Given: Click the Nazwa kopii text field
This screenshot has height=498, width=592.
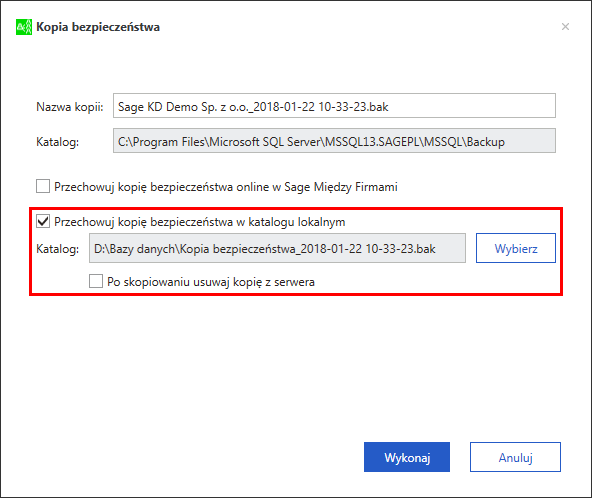Looking at the screenshot, I should point(334,106).
